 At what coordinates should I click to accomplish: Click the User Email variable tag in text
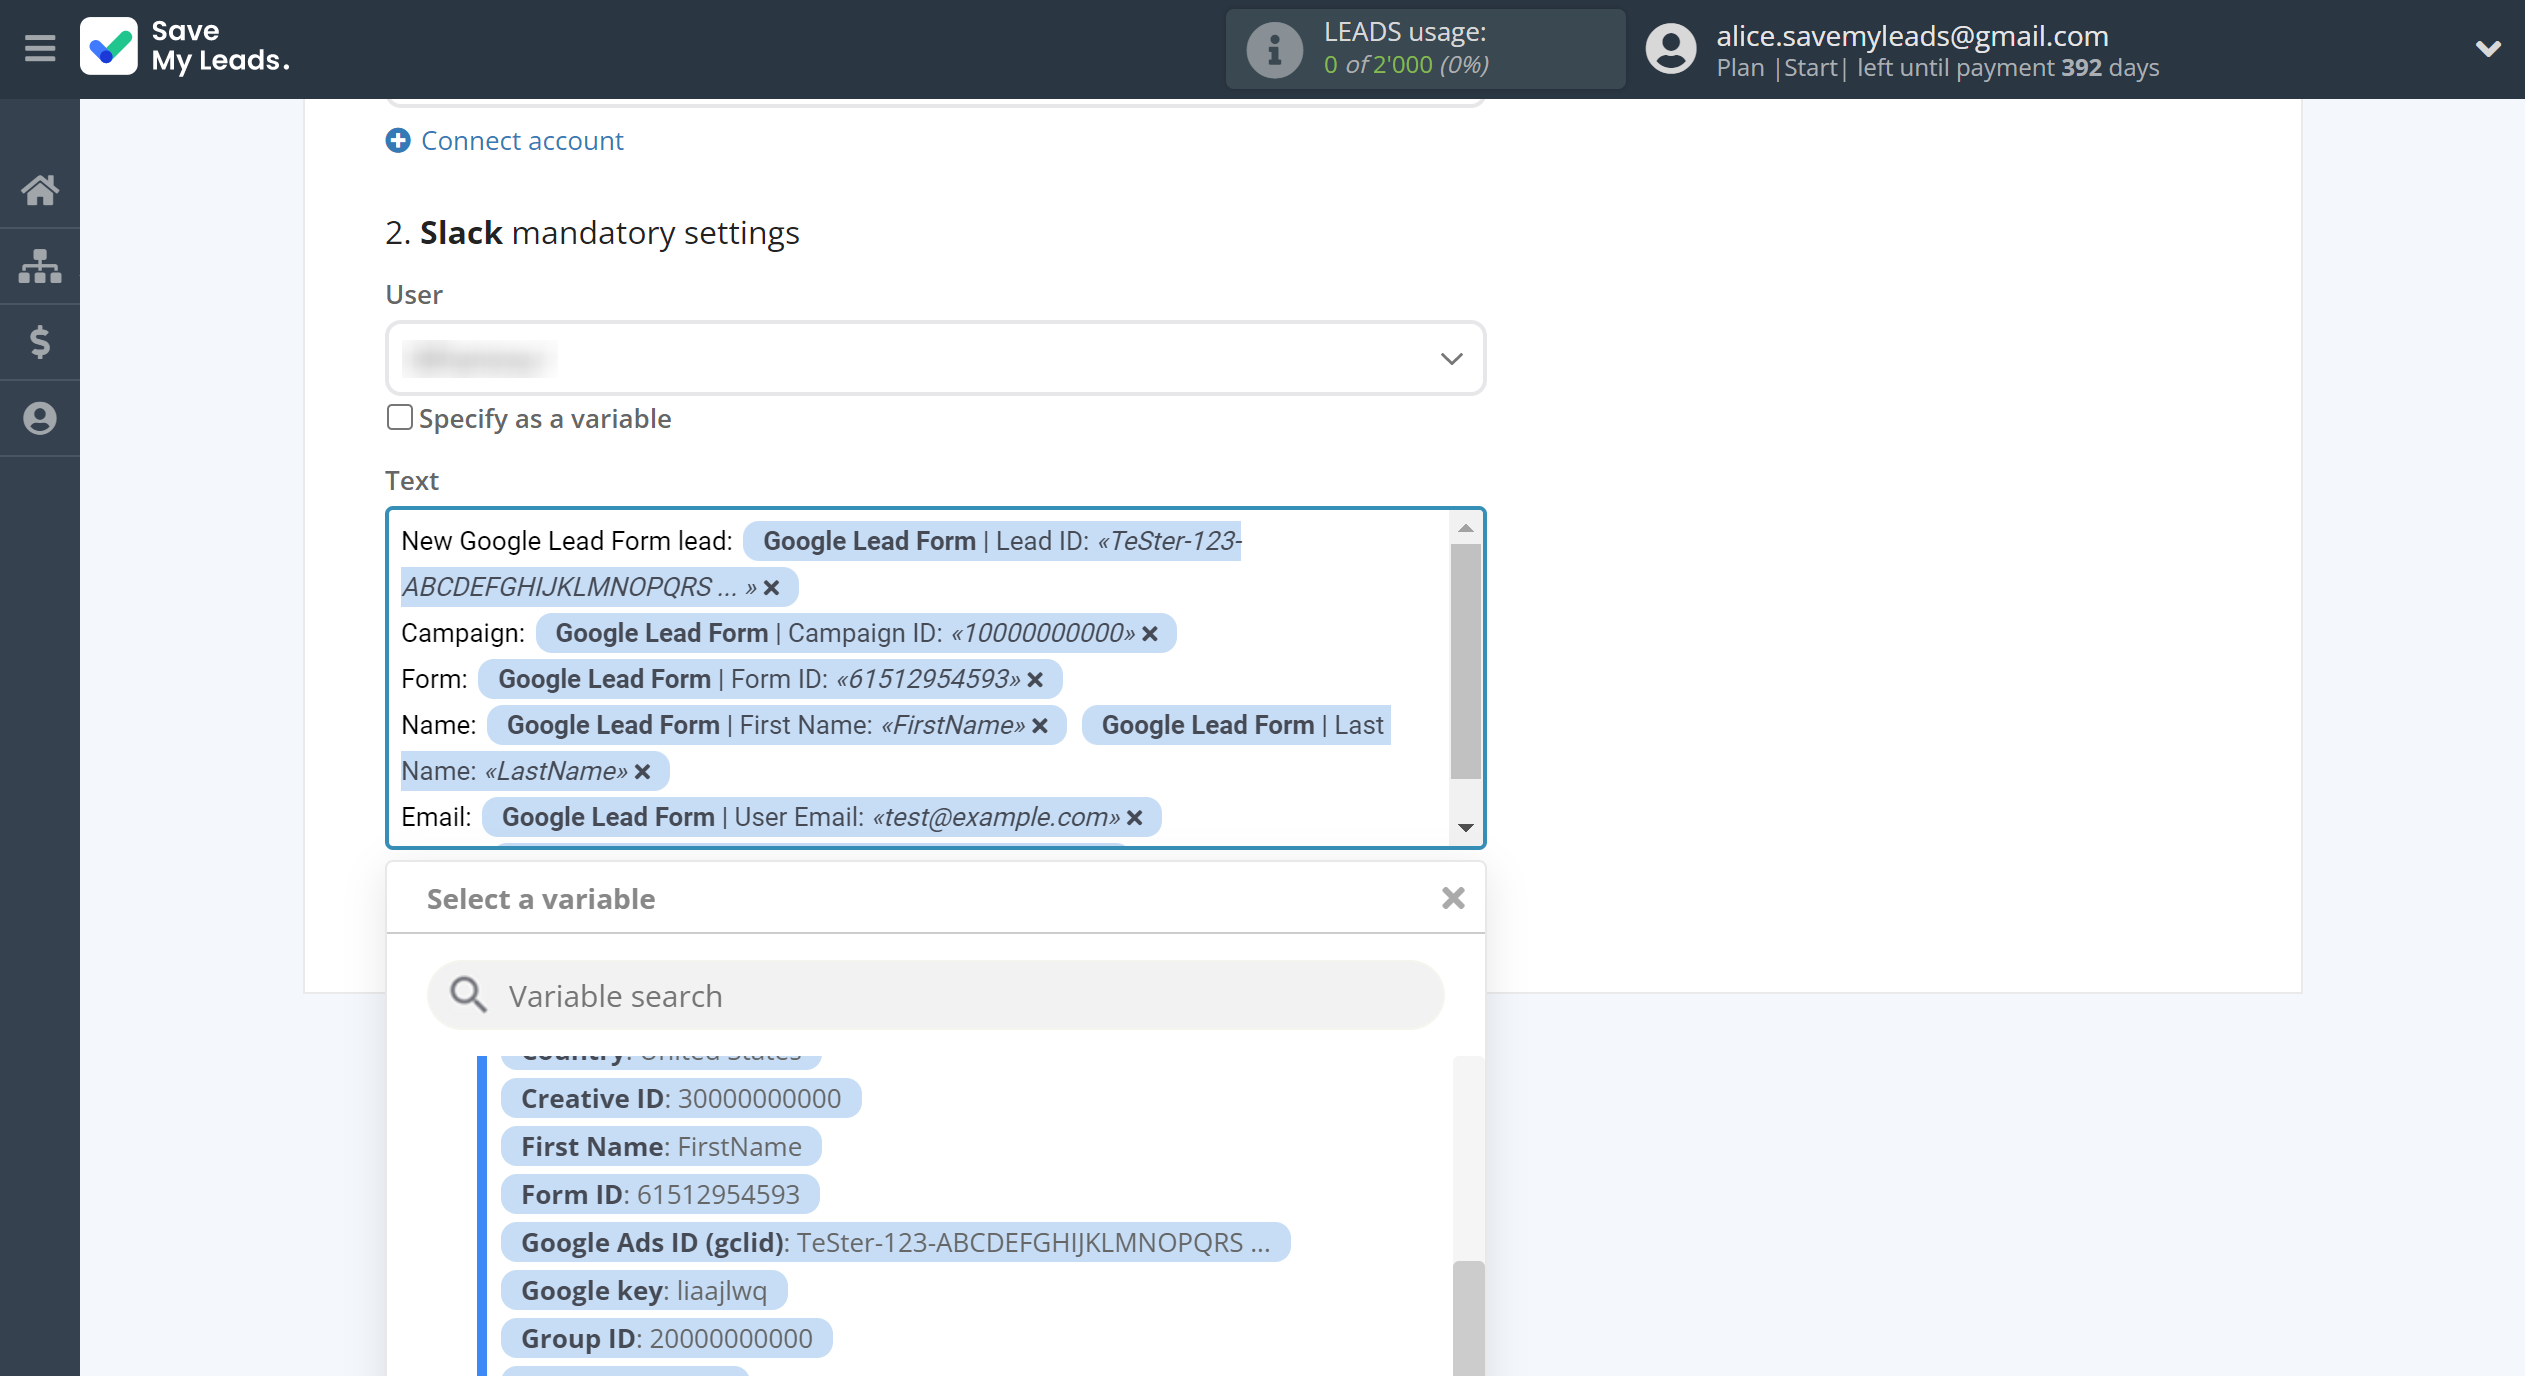pyautogui.click(x=821, y=818)
